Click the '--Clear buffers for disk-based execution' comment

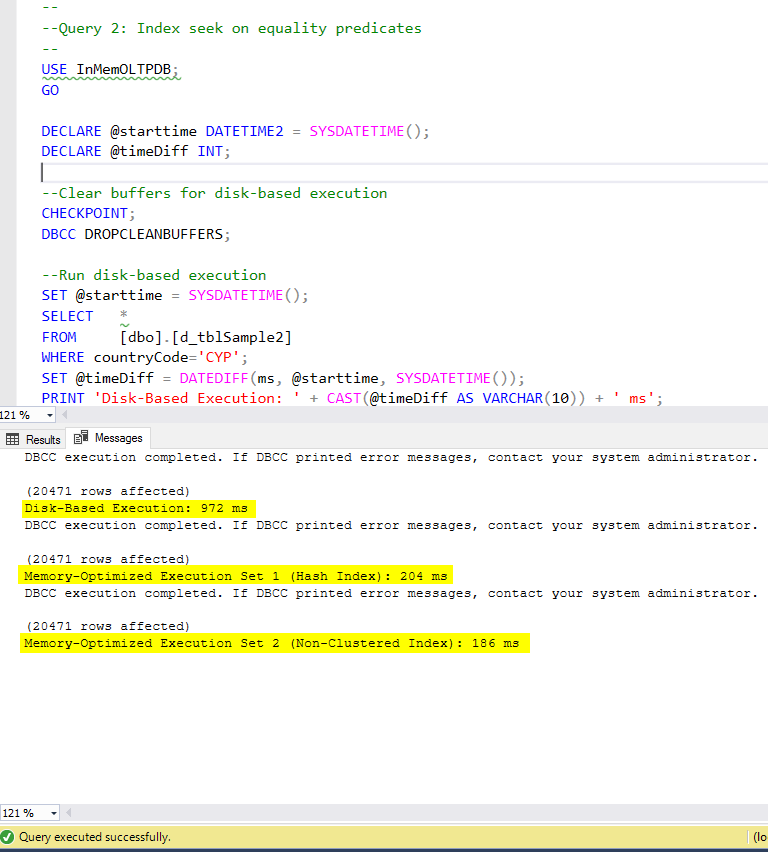(214, 193)
